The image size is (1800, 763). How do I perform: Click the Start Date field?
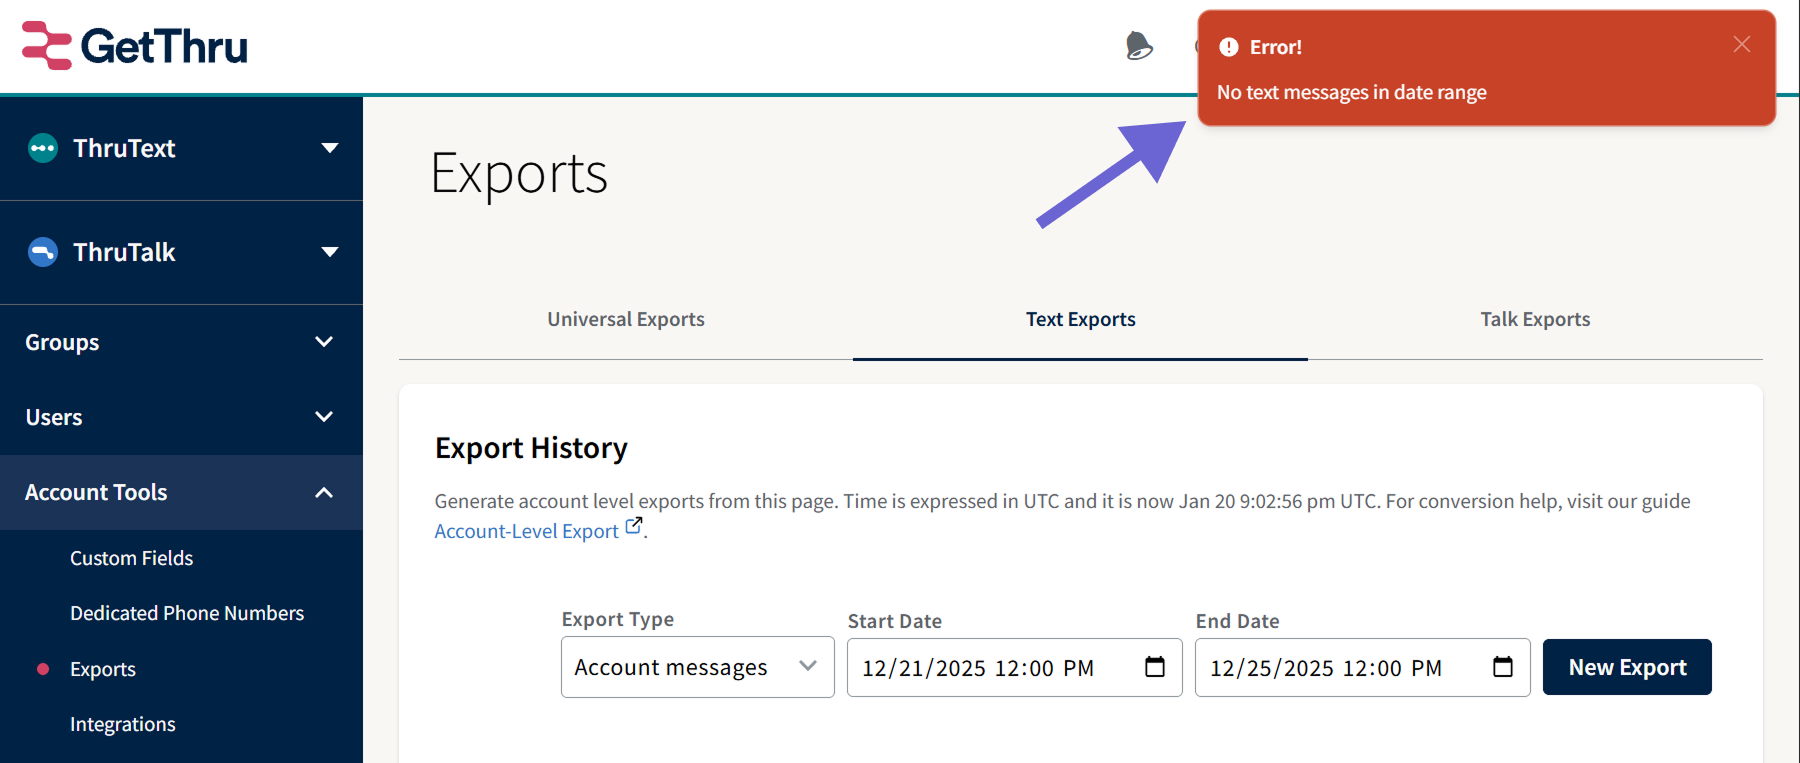click(1015, 667)
